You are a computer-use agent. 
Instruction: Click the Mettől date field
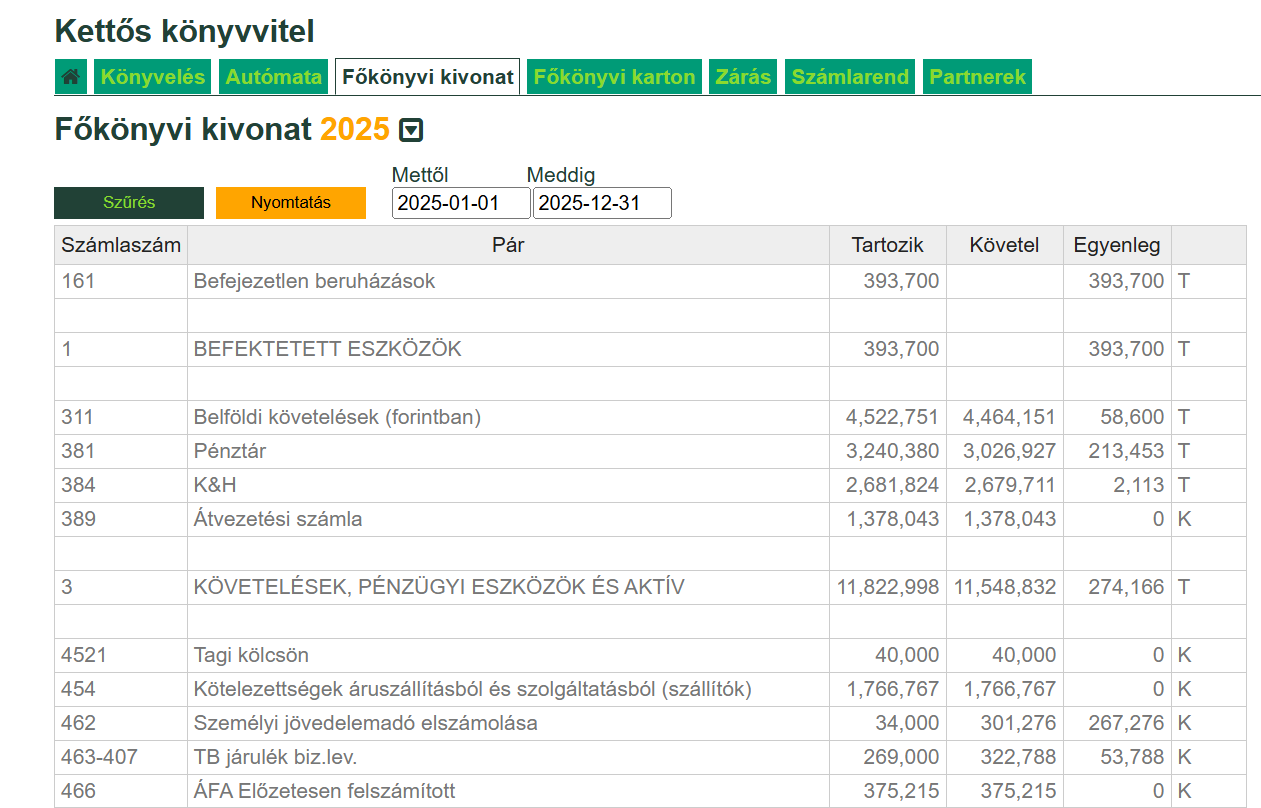pyautogui.click(x=460, y=203)
